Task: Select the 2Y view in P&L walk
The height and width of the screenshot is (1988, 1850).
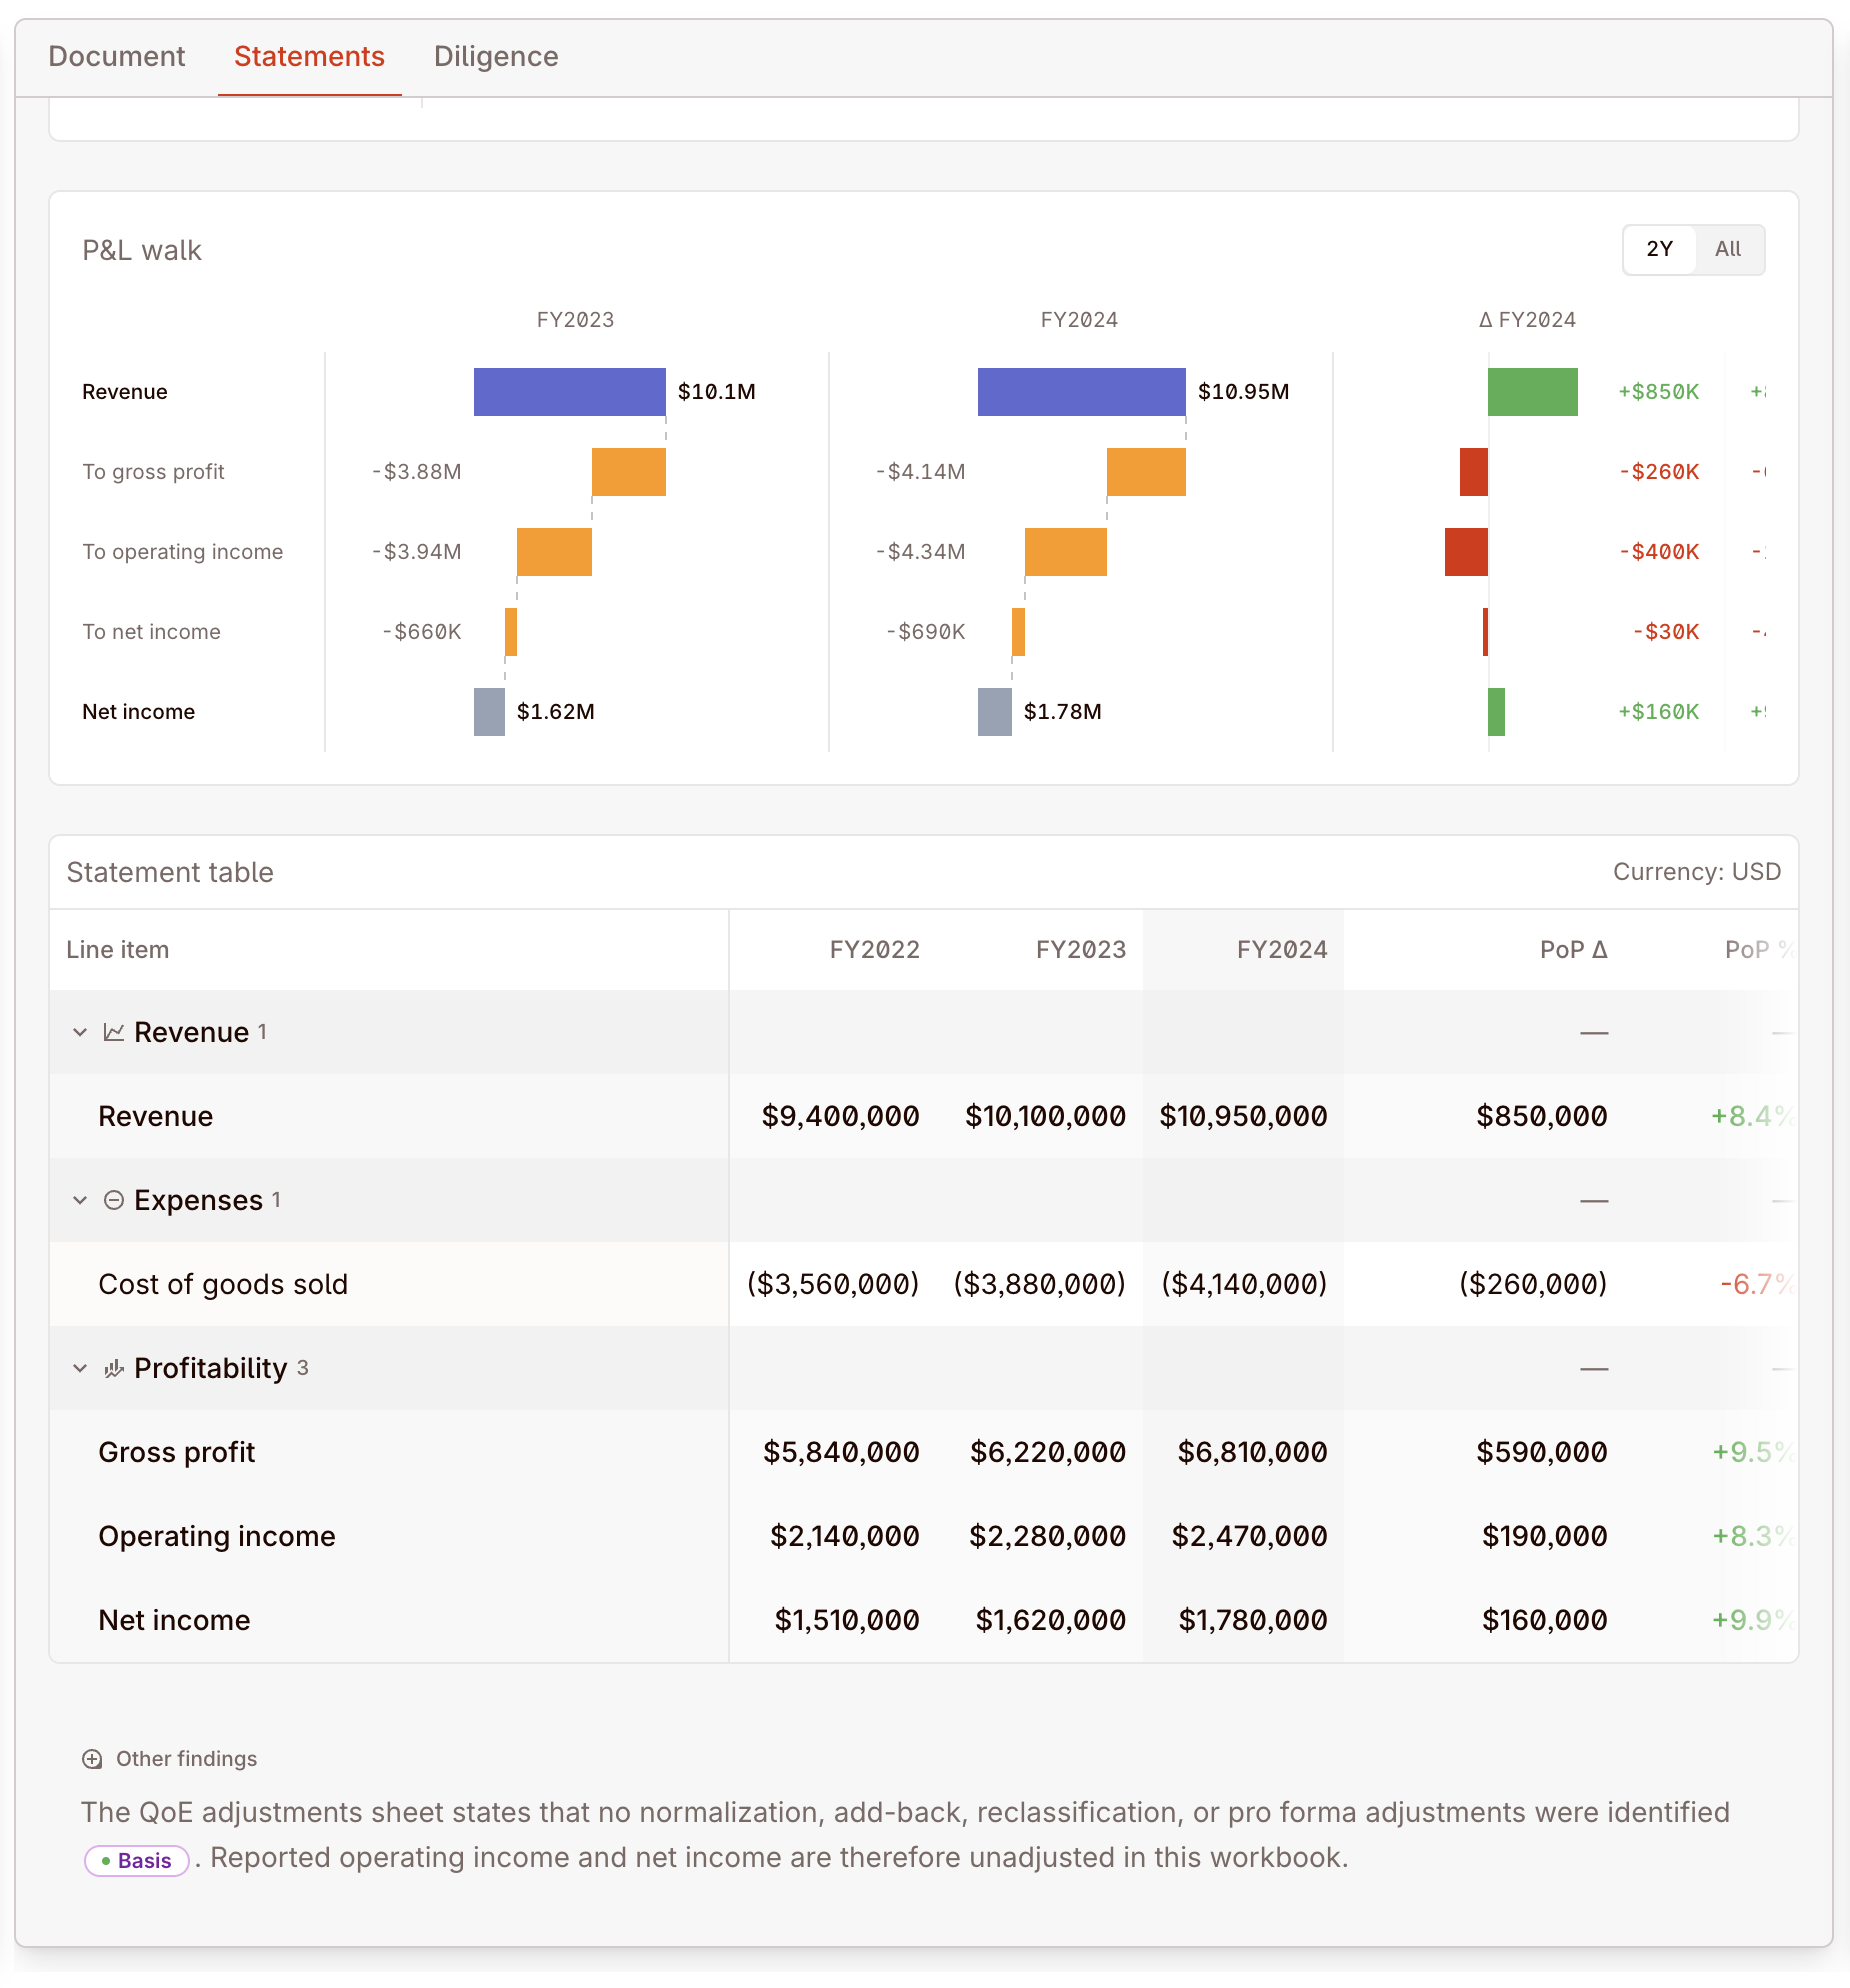Action: point(1657,249)
